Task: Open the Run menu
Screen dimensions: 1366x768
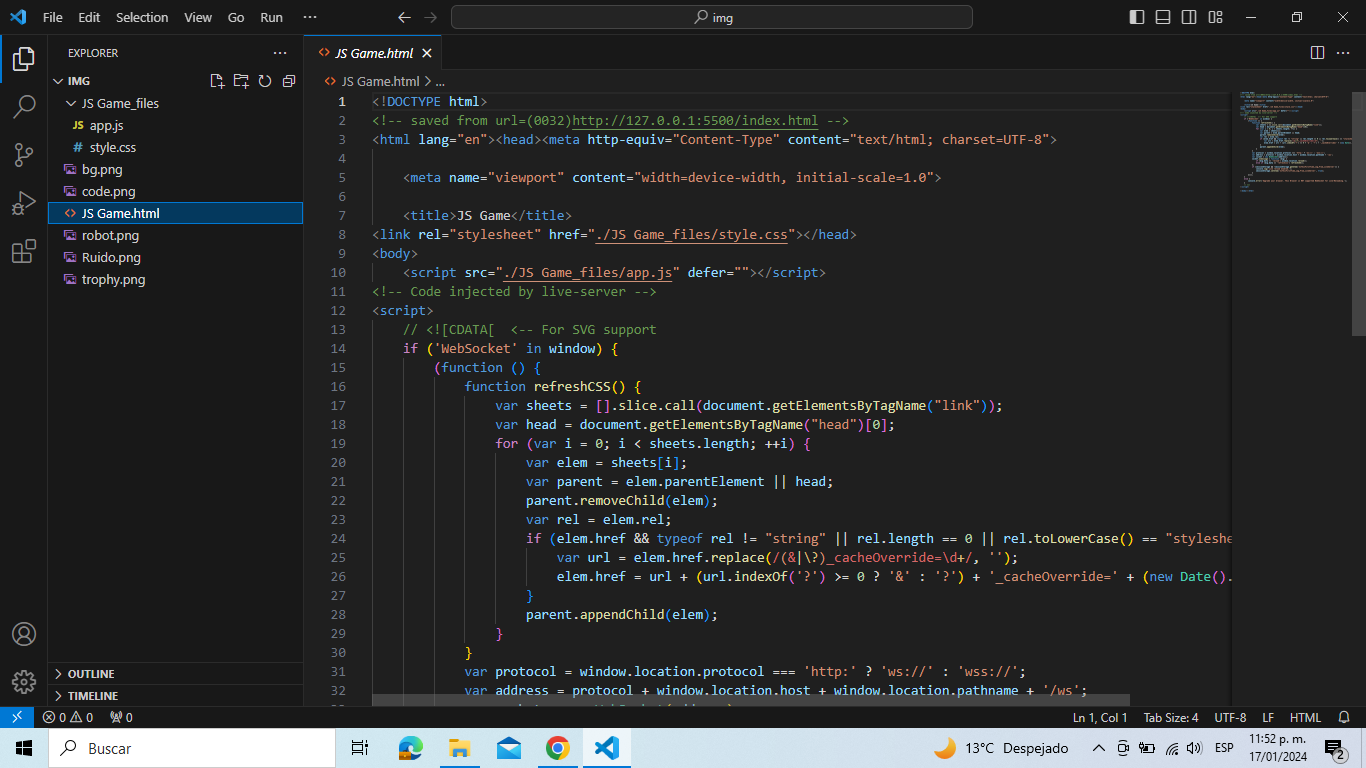Action: (271, 17)
